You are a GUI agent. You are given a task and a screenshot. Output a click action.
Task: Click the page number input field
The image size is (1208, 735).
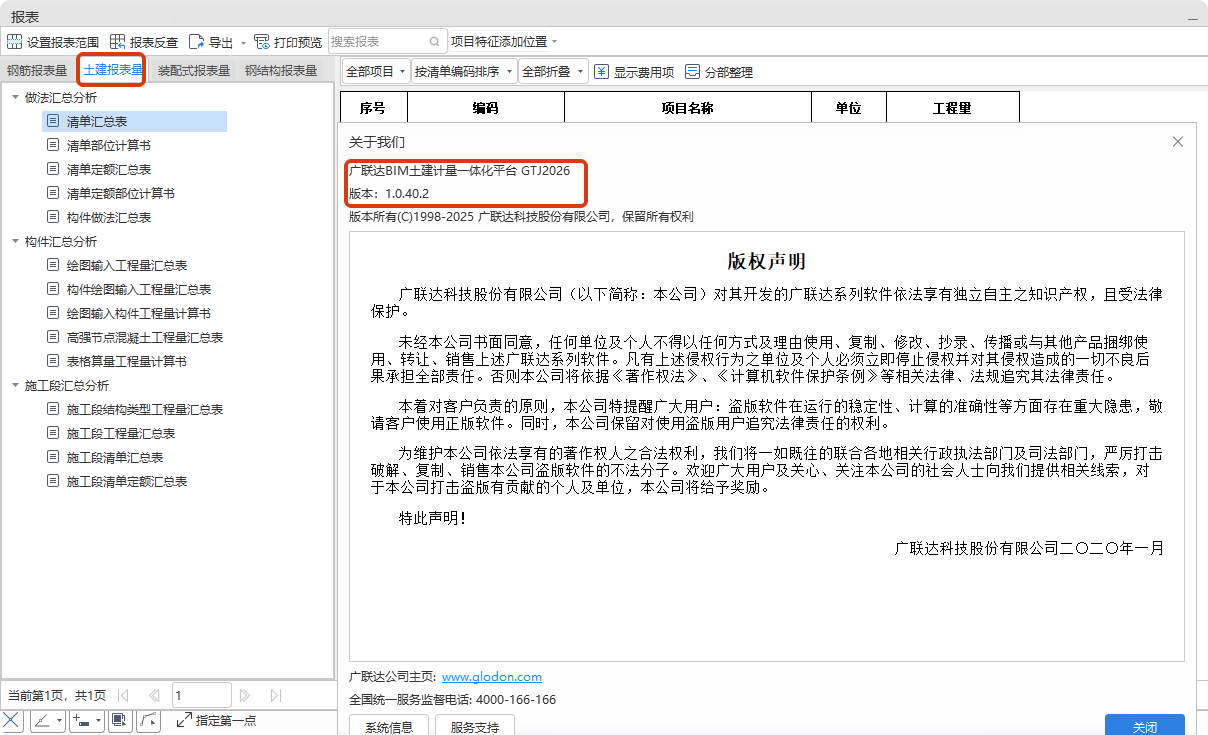[201, 695]
